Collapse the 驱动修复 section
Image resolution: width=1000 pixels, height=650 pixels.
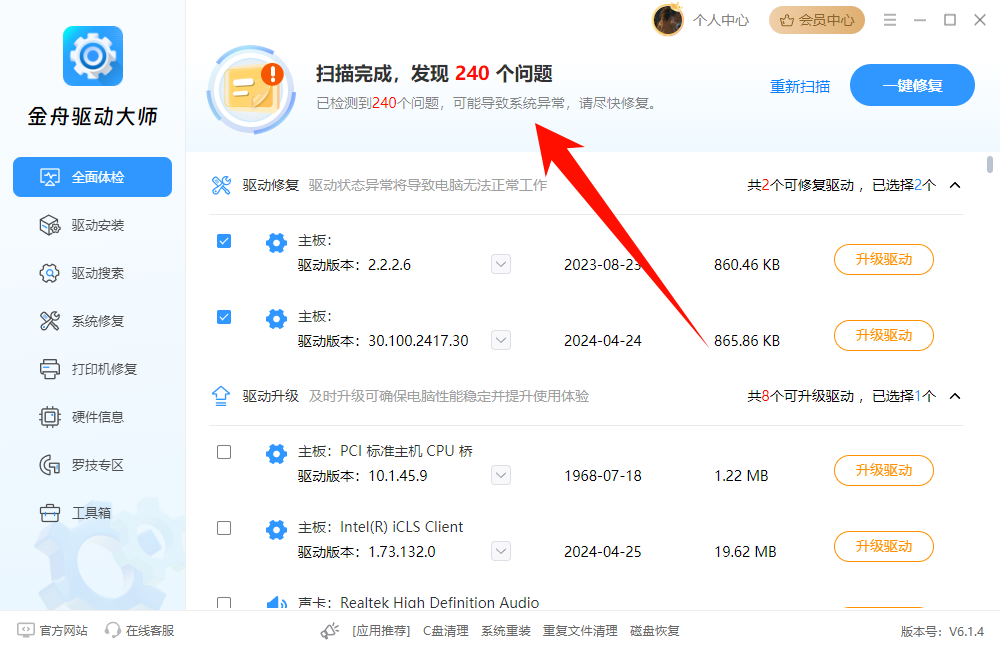[x=954, y=185]
